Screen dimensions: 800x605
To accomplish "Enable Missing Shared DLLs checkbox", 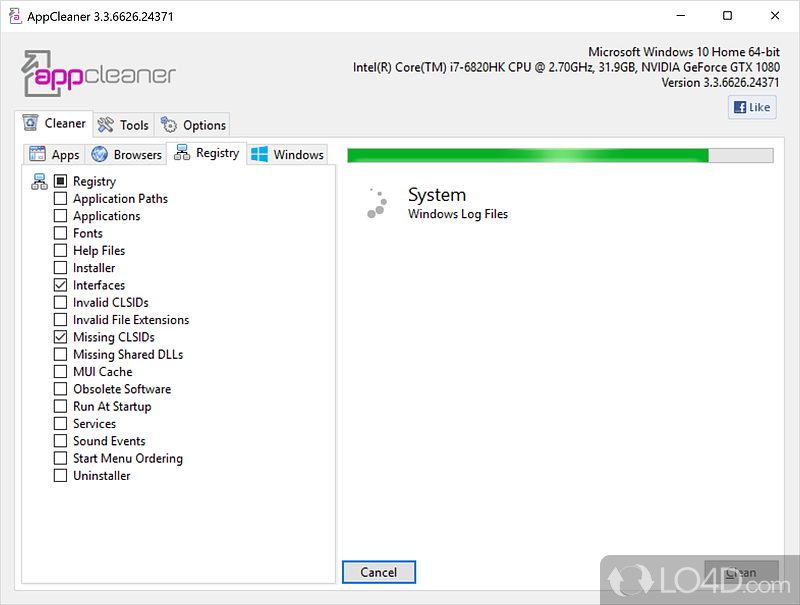I will (60, 354).
